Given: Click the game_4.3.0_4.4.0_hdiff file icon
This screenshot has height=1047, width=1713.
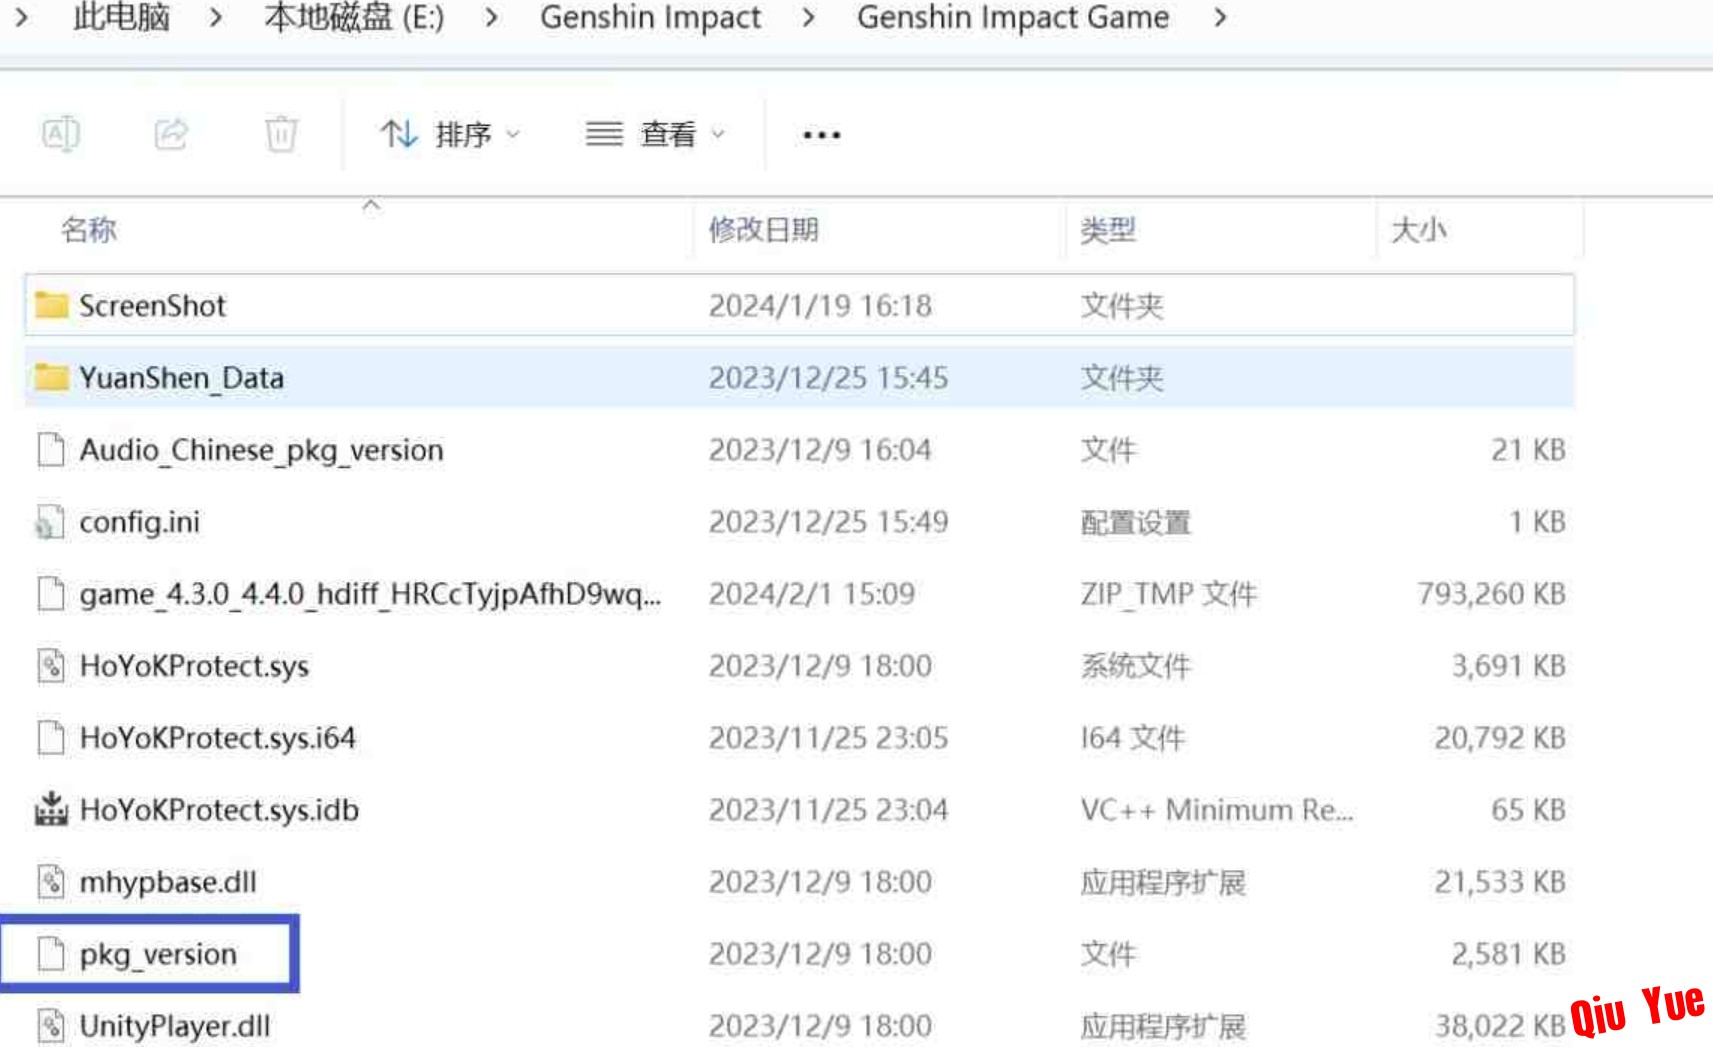Looking at the screenshot, I should click(51, 593).
